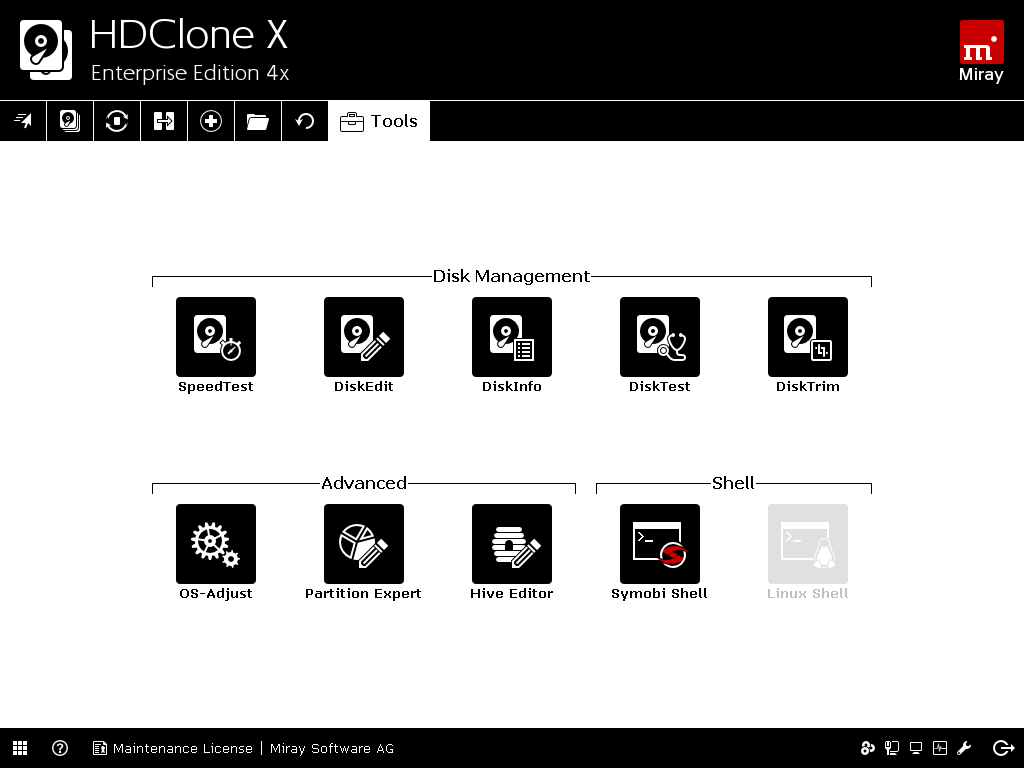Open the Partition Expert tool
The image size is (1024, 768).
click(364, 544)
